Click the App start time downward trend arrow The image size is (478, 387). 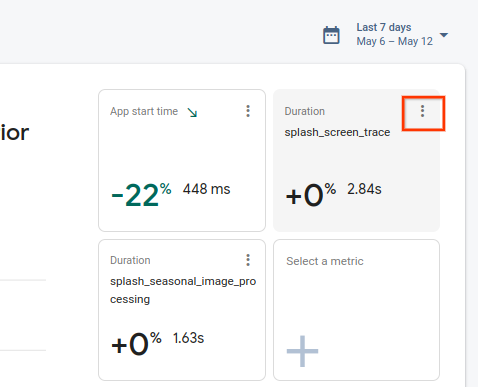pyautogui.click(x=192, y=112)
